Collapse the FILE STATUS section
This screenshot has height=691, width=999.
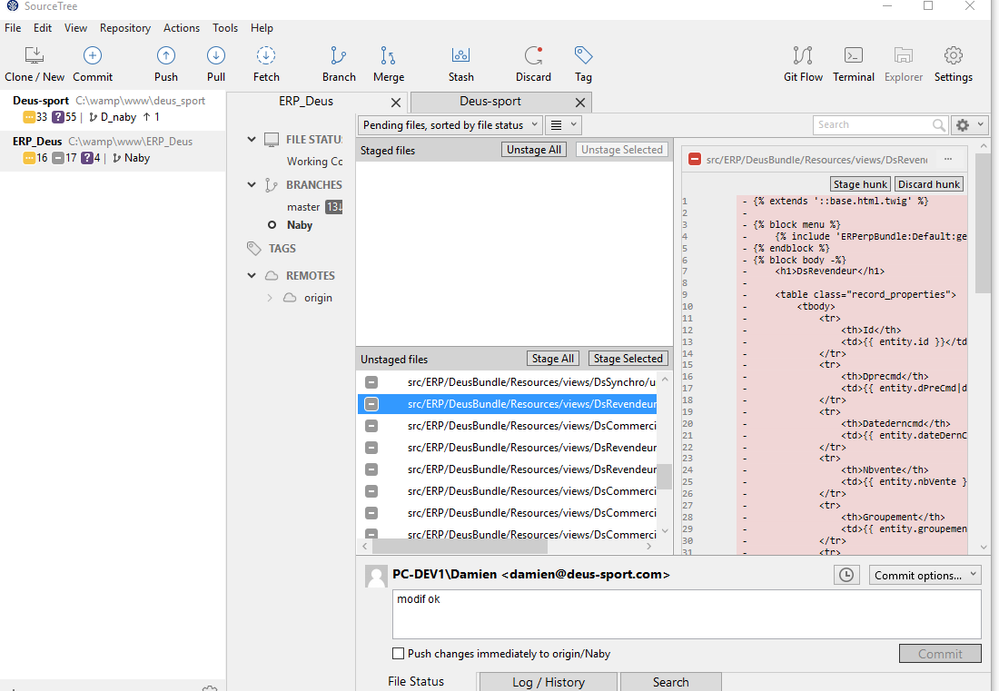(x=252, y=139)
